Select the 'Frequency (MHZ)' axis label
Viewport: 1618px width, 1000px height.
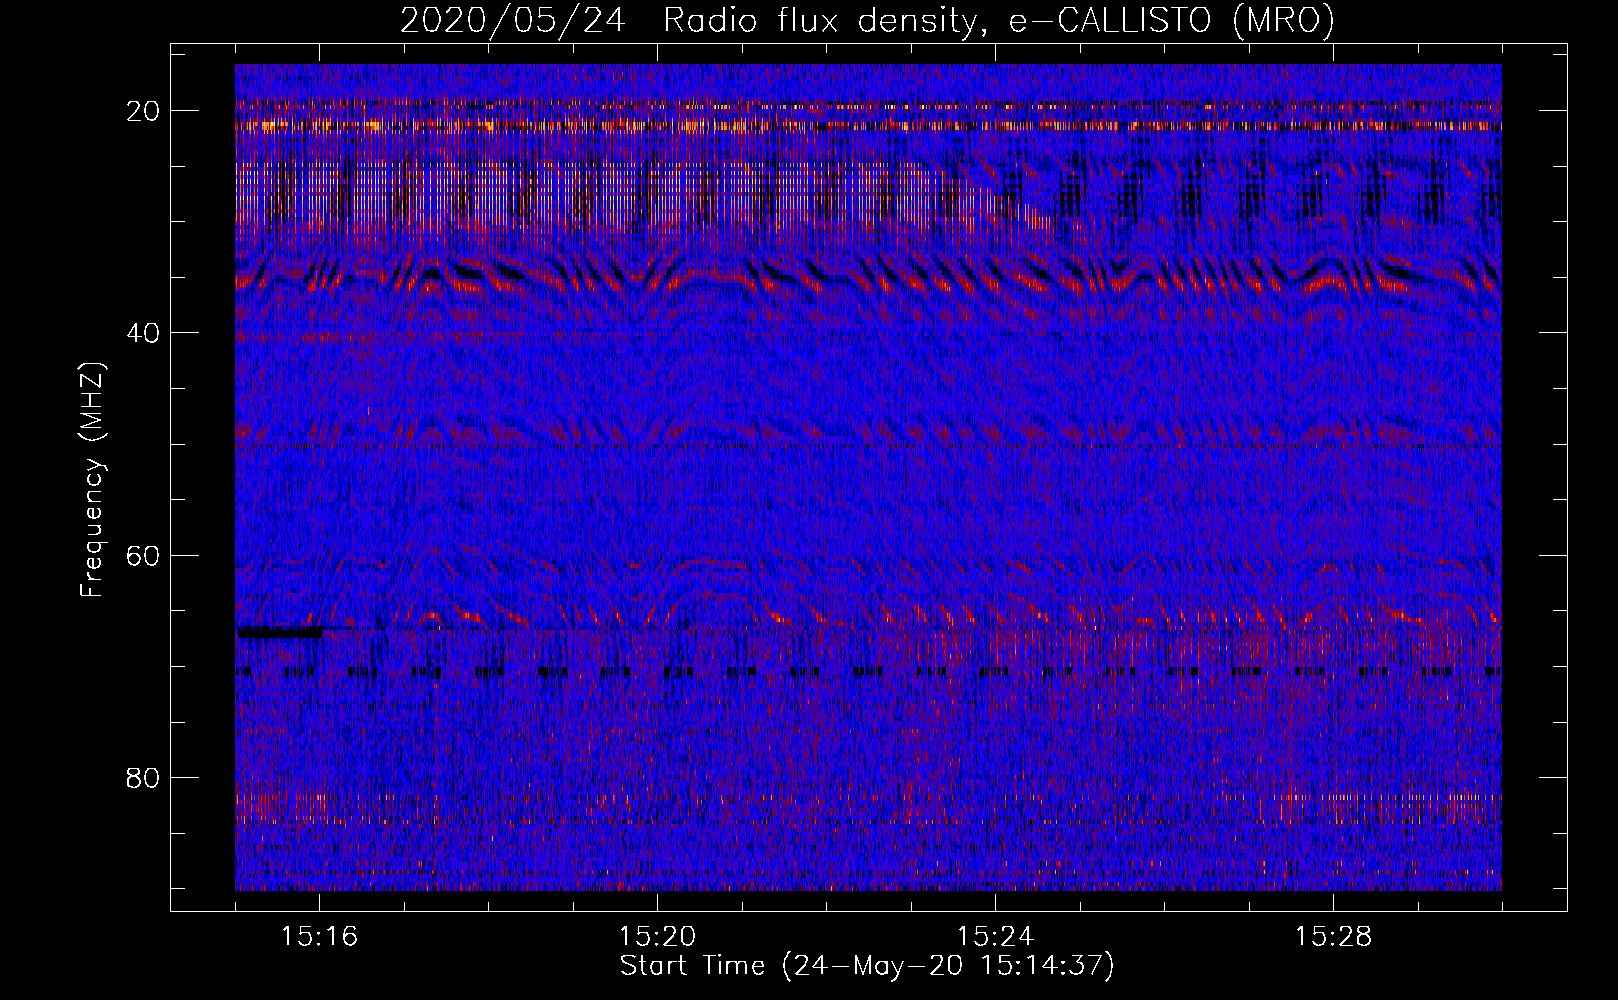tap(92, 480)
